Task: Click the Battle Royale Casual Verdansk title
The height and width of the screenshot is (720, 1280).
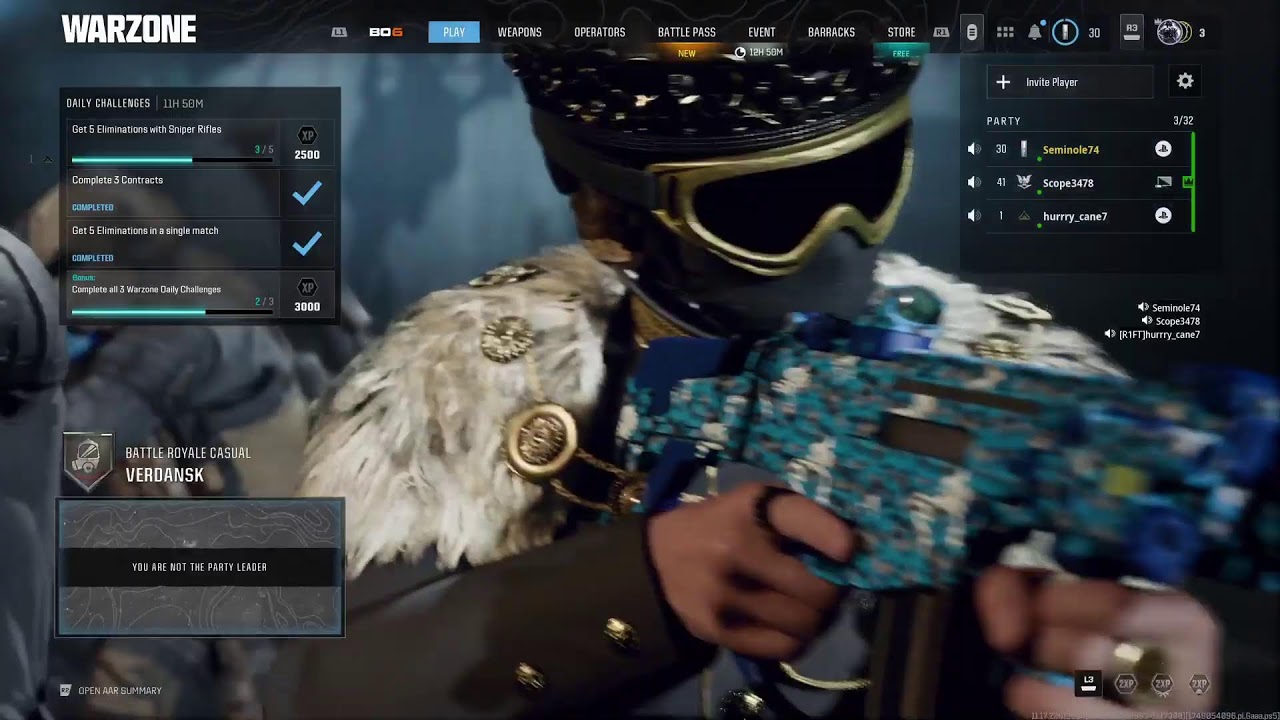Action: click(188, 464)
